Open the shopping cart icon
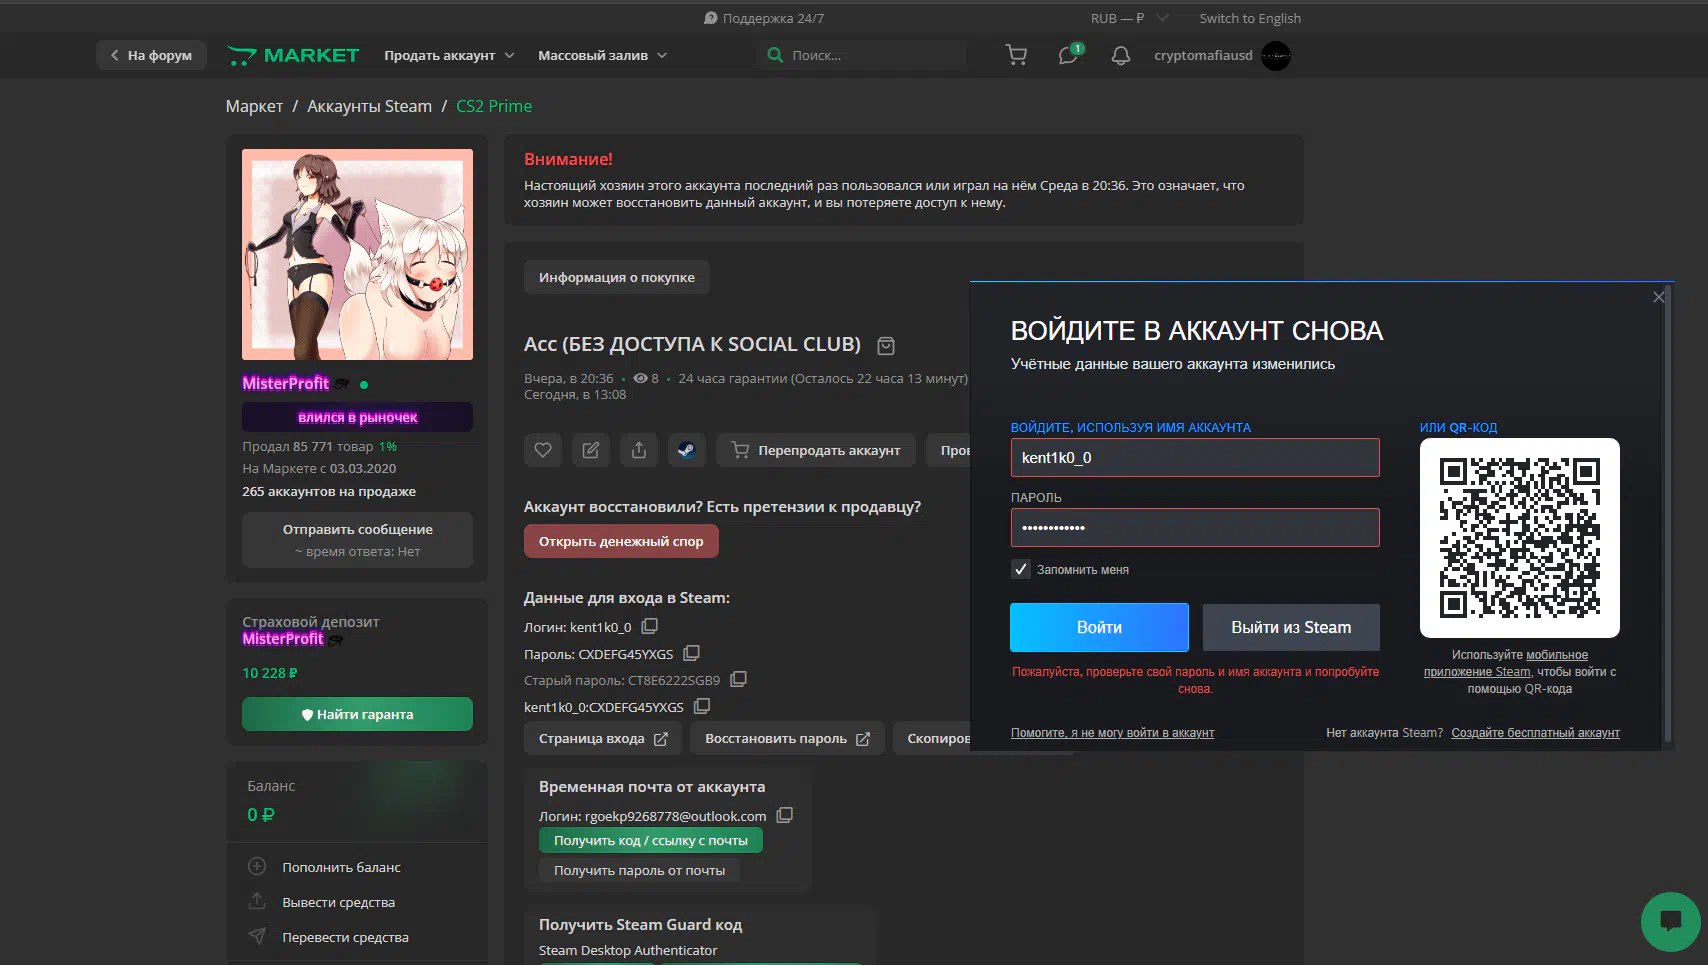The width and height of the screenshot is (1708, 965). tap(1016, 56)
